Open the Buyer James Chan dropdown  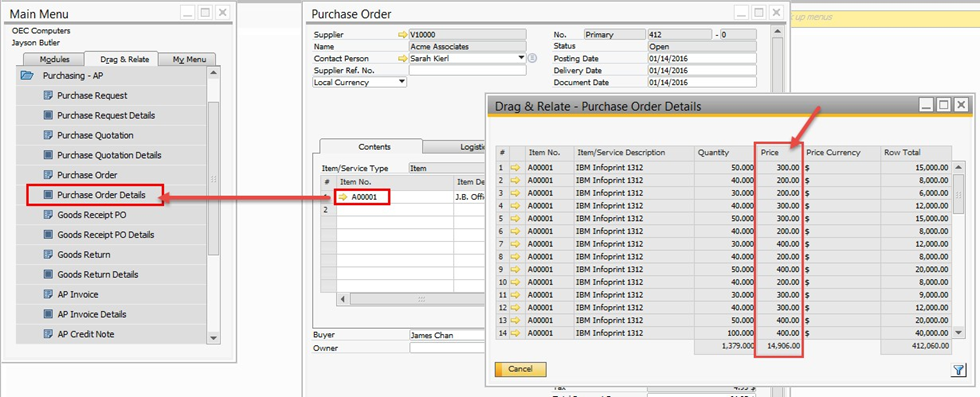click(446, 335)
